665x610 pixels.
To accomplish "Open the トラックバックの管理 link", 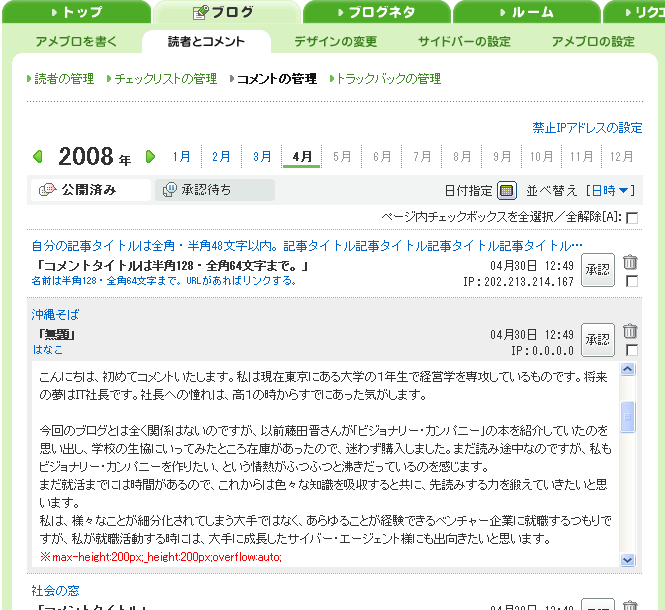I will point(386,79).
